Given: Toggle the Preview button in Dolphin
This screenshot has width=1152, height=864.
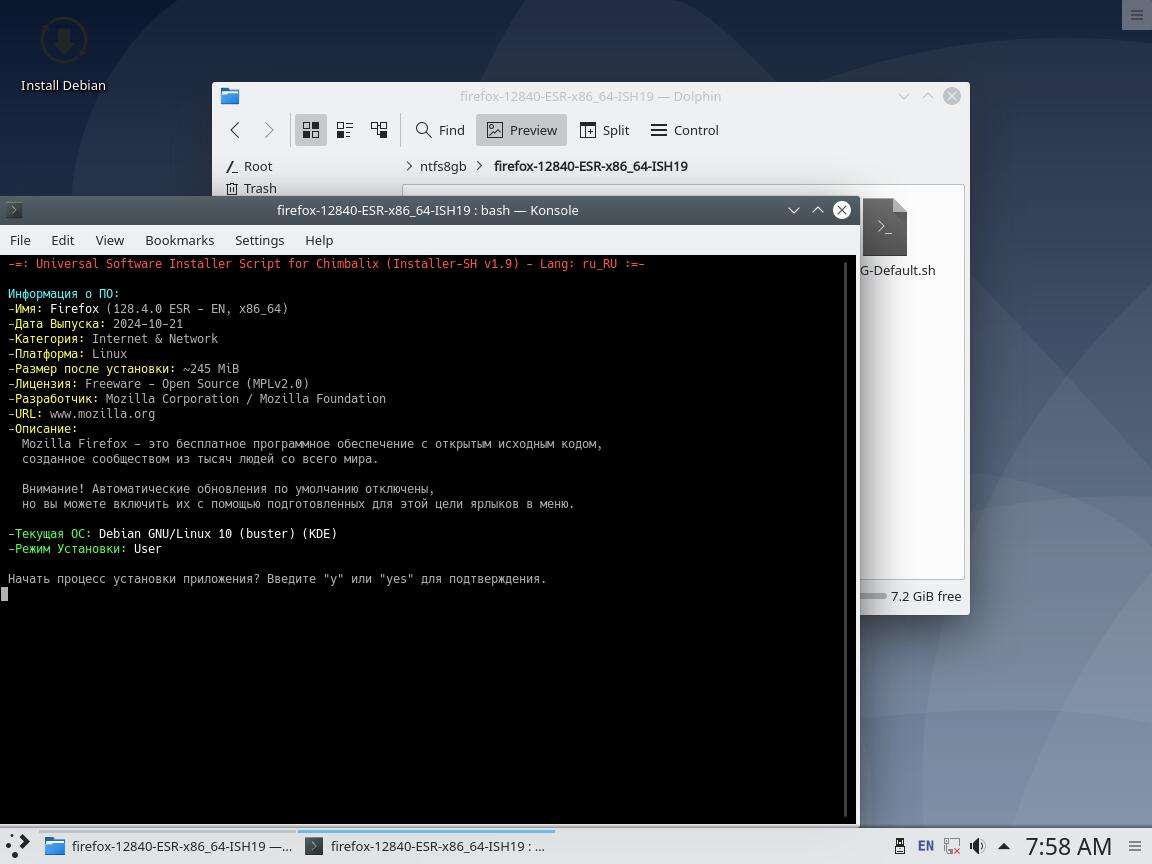Looking at the screenshot, I should 521,130.
